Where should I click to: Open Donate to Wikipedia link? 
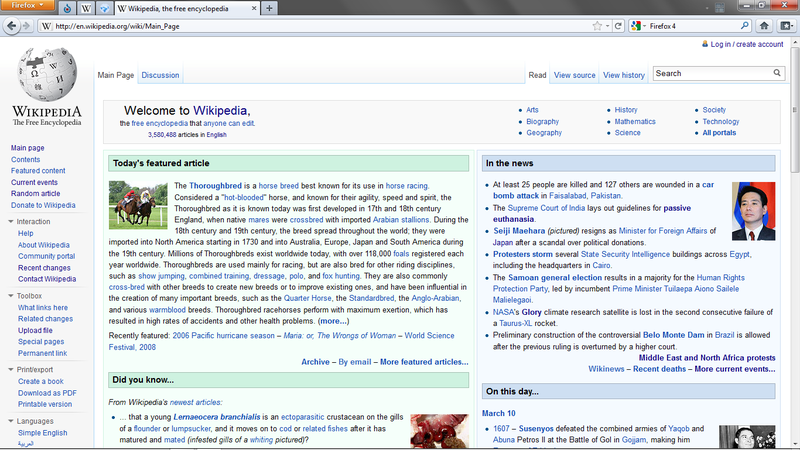pyautogui.click(x=43, y=205)
